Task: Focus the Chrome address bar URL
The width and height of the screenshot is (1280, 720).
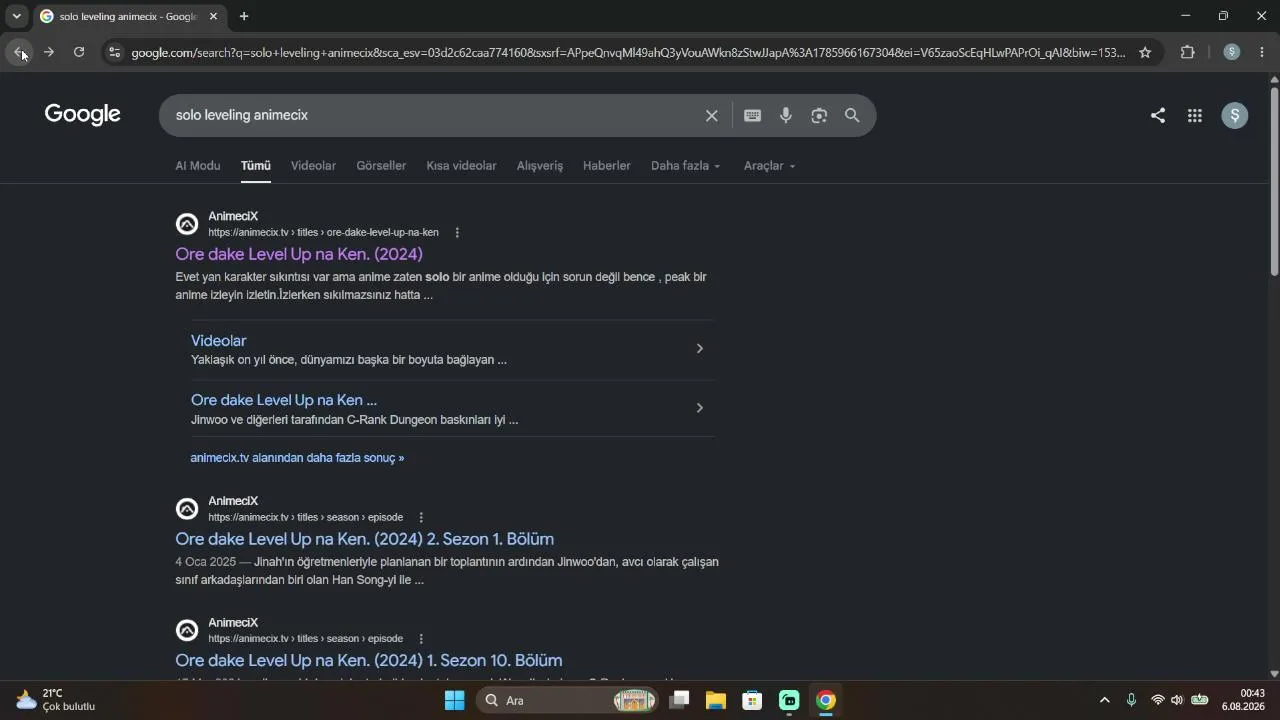Action: click(628, 53)
